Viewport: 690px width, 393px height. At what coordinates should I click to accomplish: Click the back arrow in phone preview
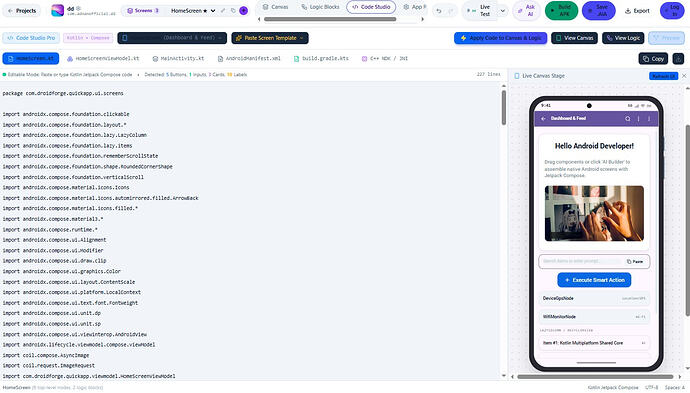[543, 118]
